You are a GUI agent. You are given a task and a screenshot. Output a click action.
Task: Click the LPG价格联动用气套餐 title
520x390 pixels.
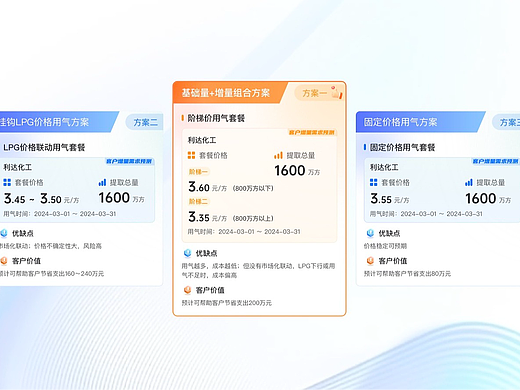point(44,147)
